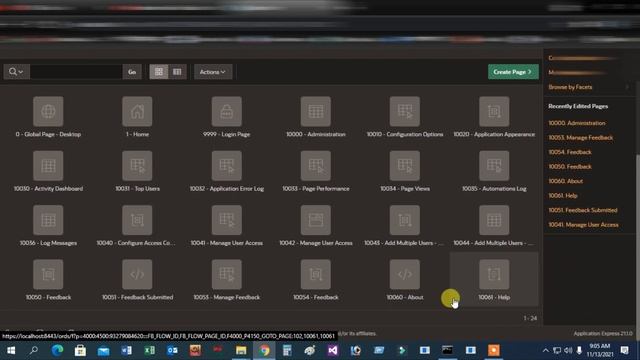Open recently edited 10060. About link
The height and width of the screenshot is (360, 640).
click(565, 181)
